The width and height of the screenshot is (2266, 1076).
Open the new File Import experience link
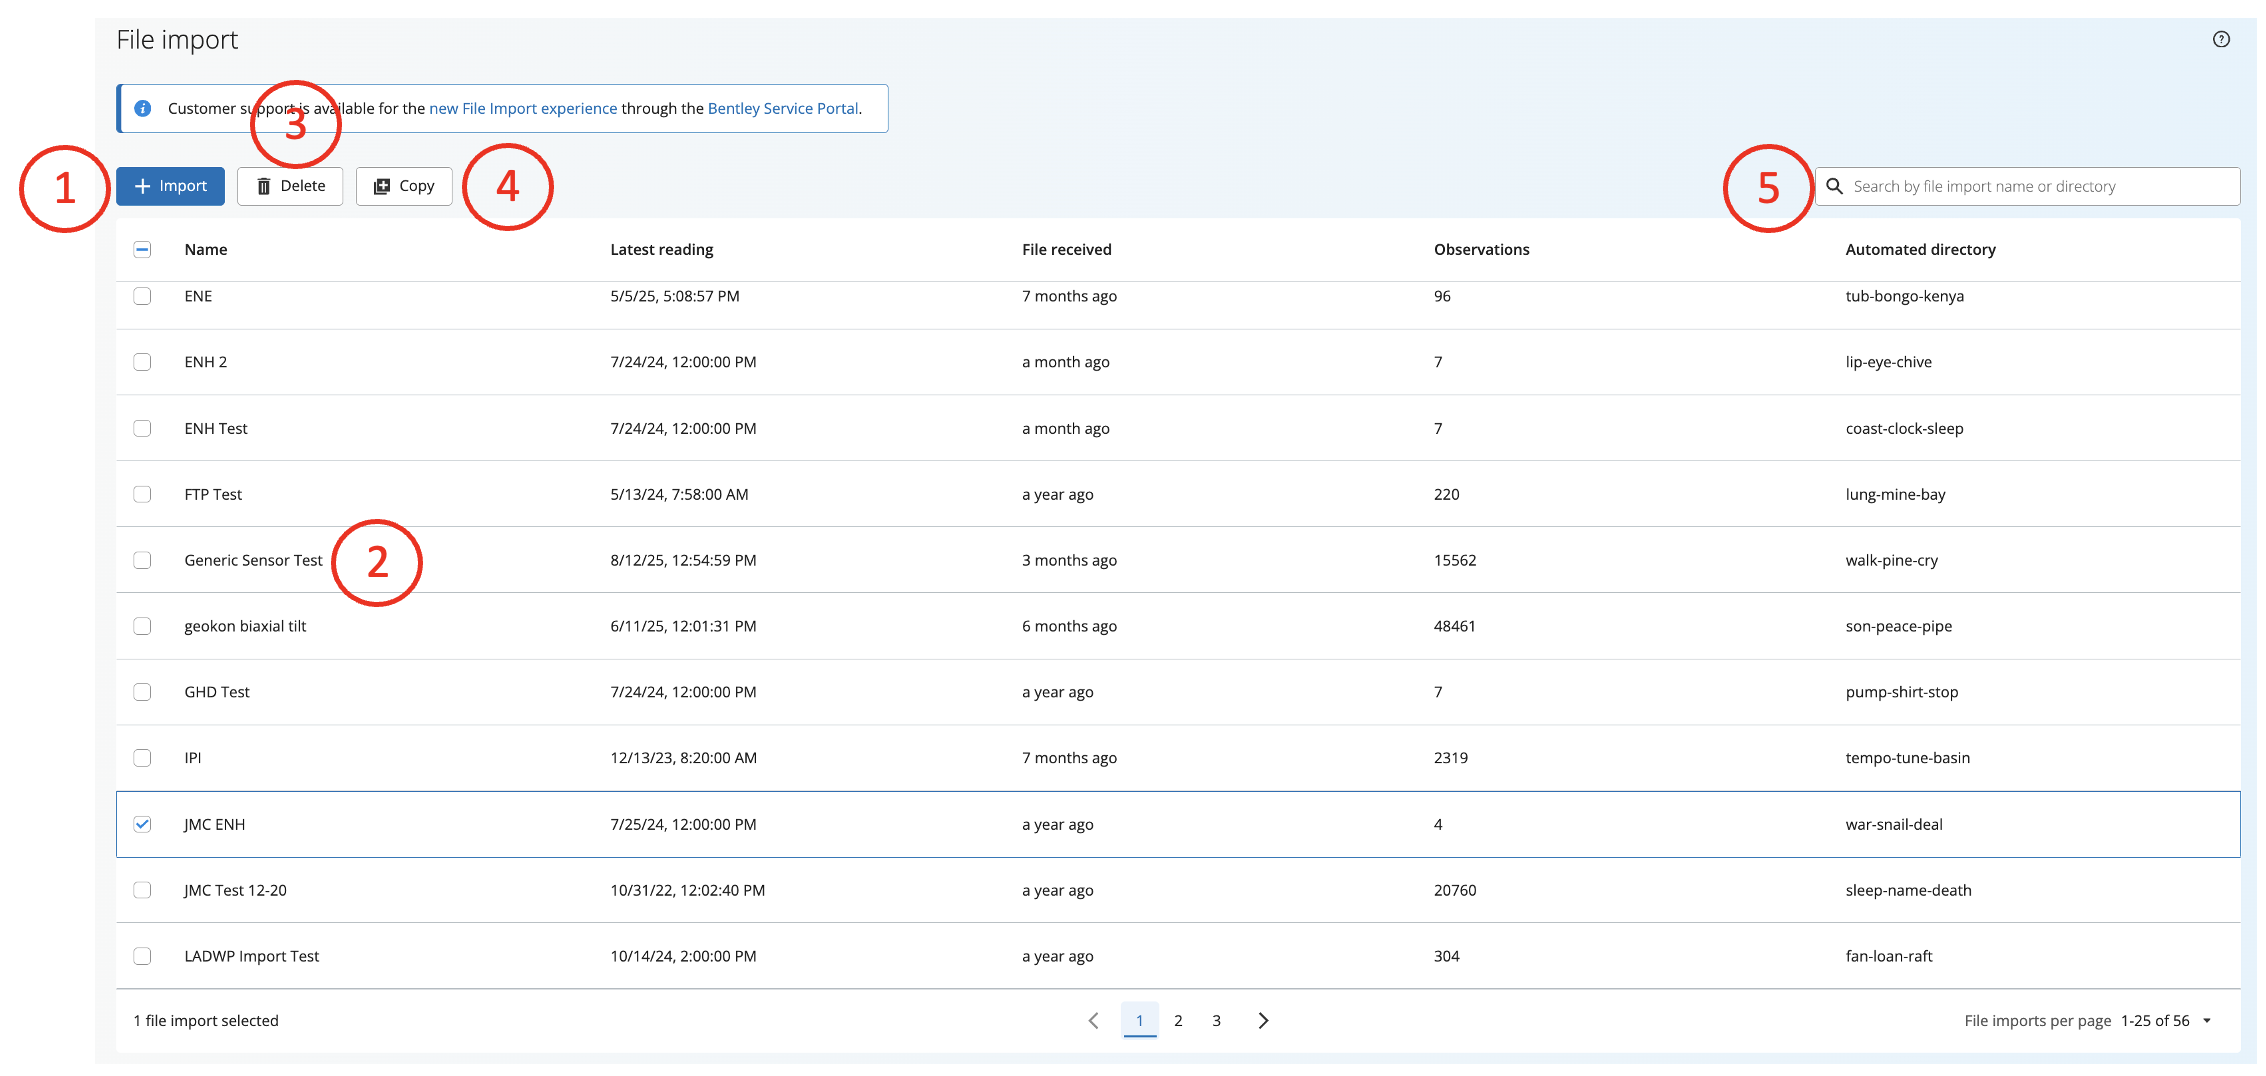(523, 109)
